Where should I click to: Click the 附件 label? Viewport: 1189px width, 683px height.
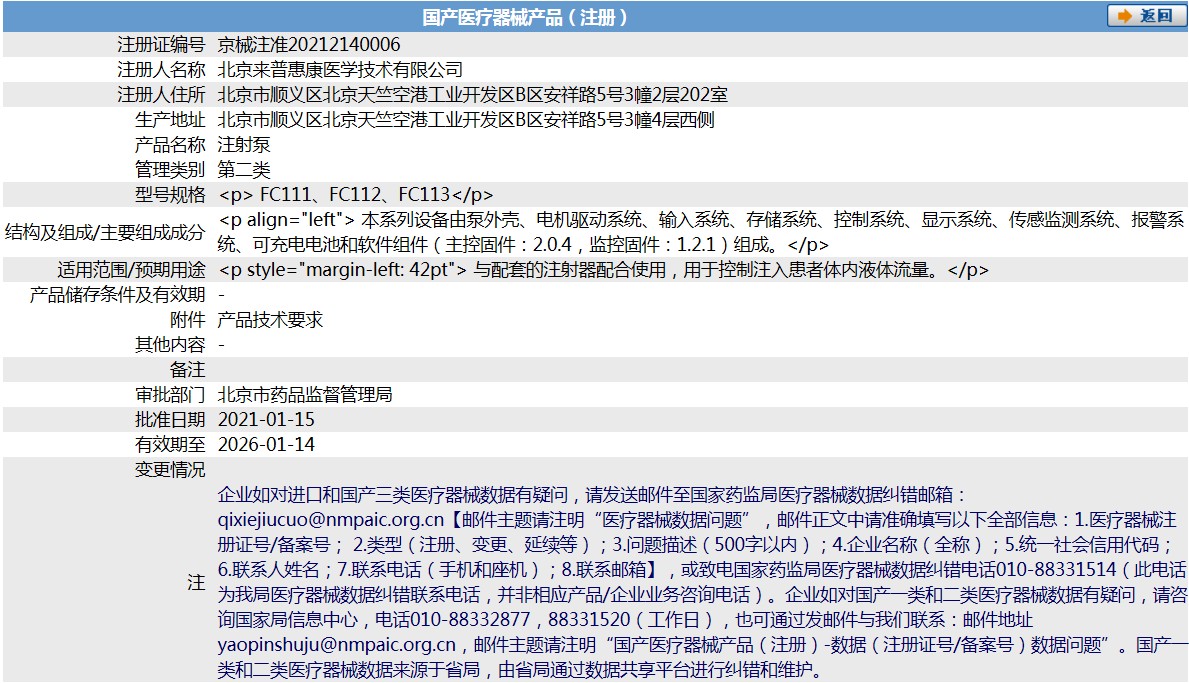pos(187,320)
